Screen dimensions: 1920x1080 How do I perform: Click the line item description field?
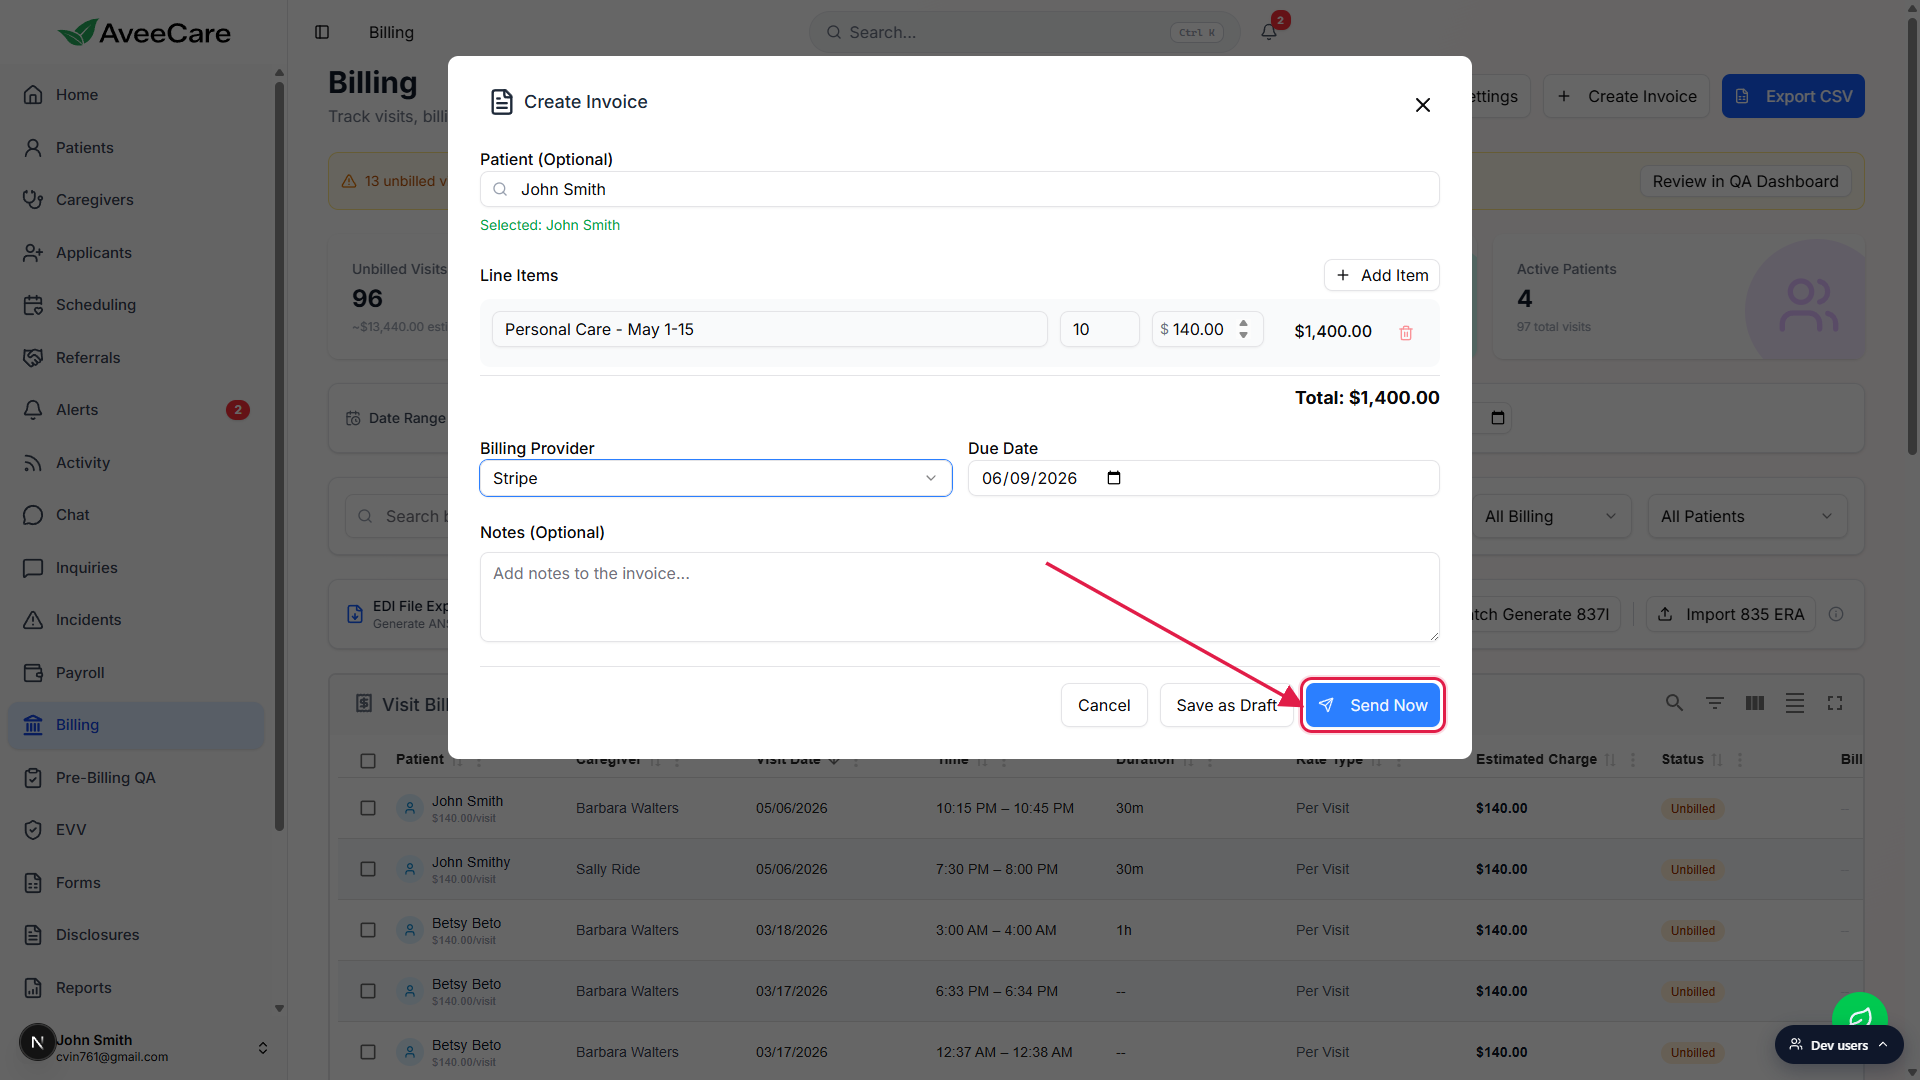(x=769, y=329)
